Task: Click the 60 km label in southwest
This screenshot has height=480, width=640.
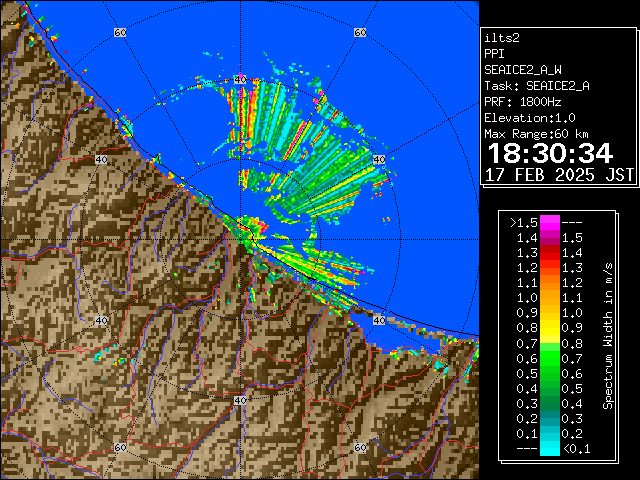Action: (120, 447)
